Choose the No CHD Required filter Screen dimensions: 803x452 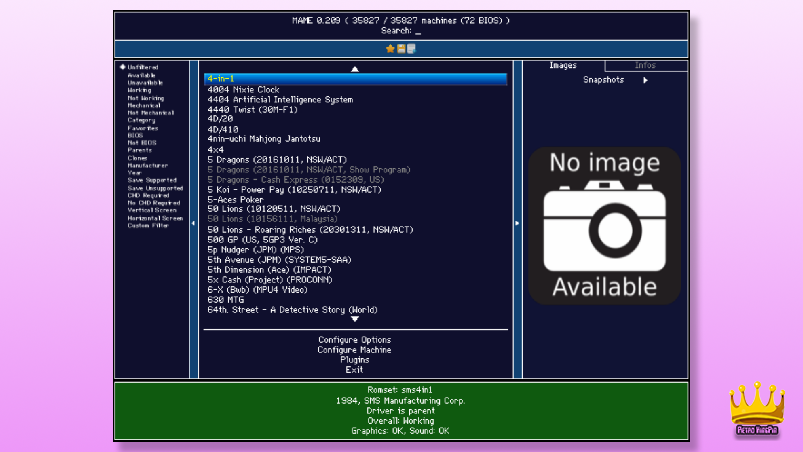click(154, 203)
